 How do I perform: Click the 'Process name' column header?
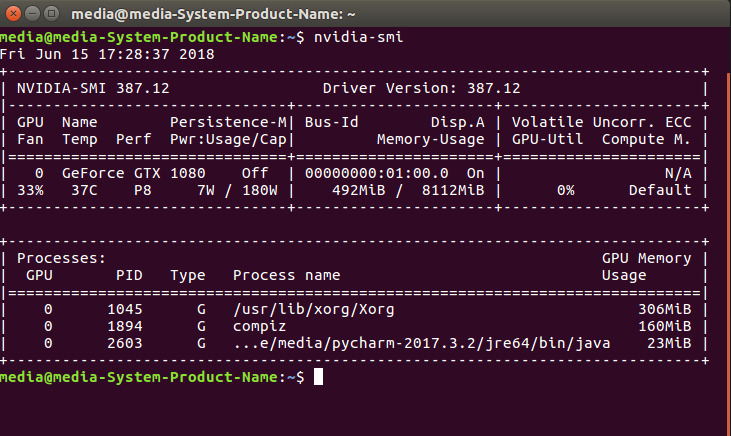tap(287, 275)
